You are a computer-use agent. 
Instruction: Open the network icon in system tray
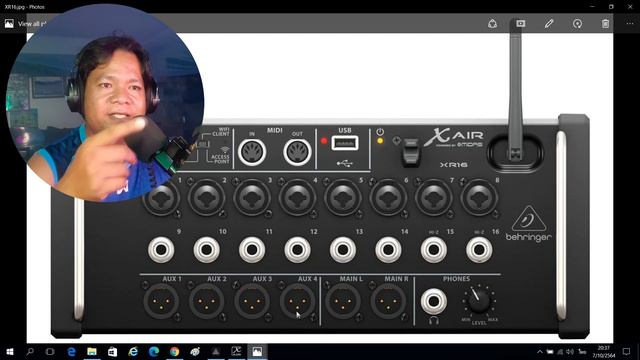[560, 351]
